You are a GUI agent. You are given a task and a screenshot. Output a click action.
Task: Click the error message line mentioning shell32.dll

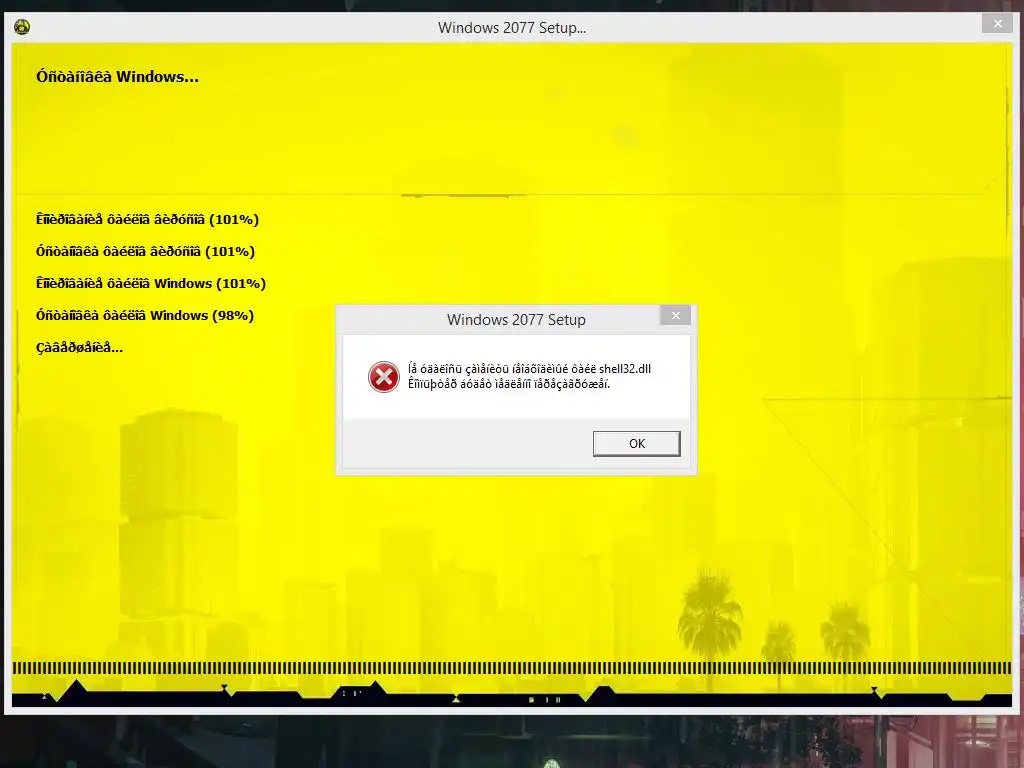529,369
